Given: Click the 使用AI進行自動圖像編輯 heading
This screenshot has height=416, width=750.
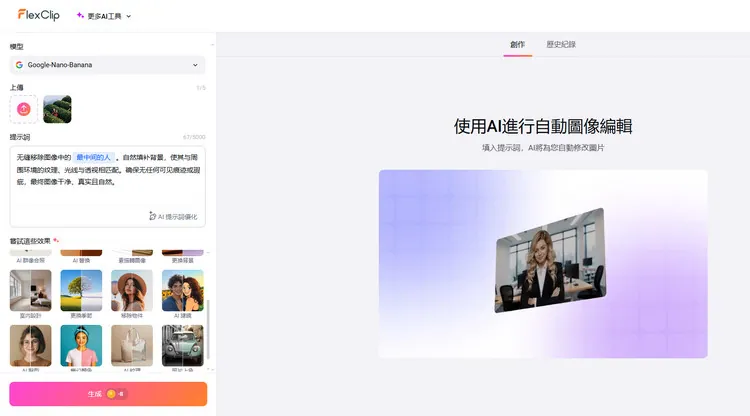Looking at the screenshot, I should (x=543, y=126).
